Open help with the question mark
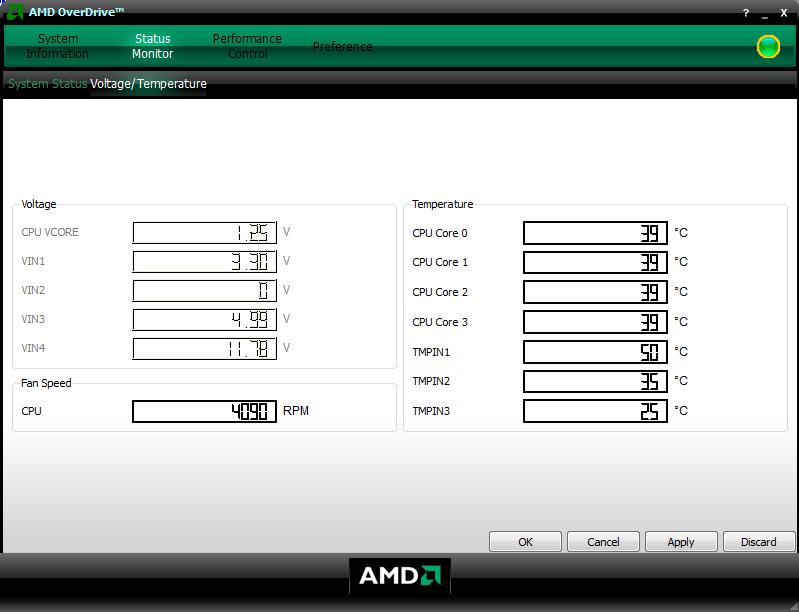The width and height of the screenshot is (799, 612). 745,13
